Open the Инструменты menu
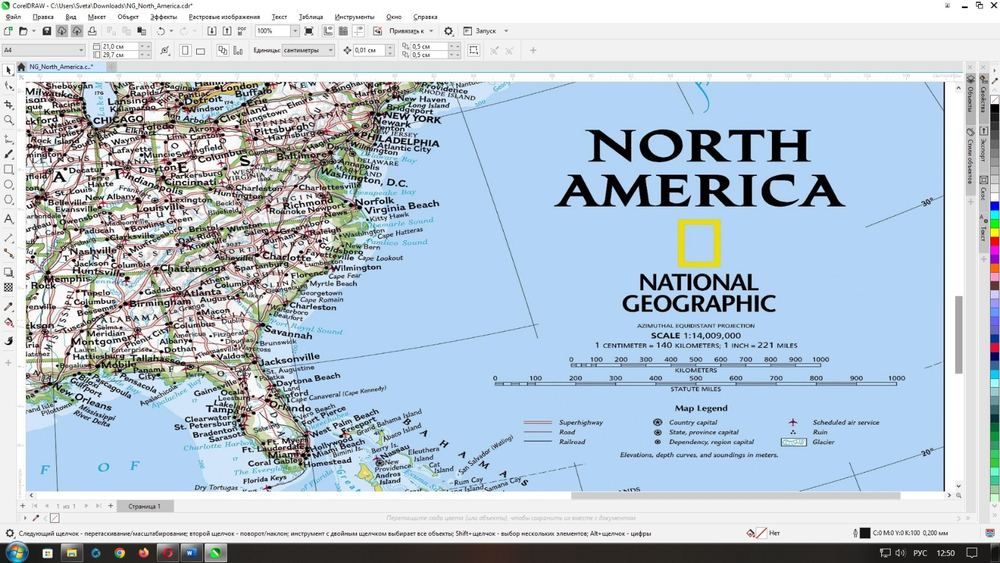 [355, 17]
